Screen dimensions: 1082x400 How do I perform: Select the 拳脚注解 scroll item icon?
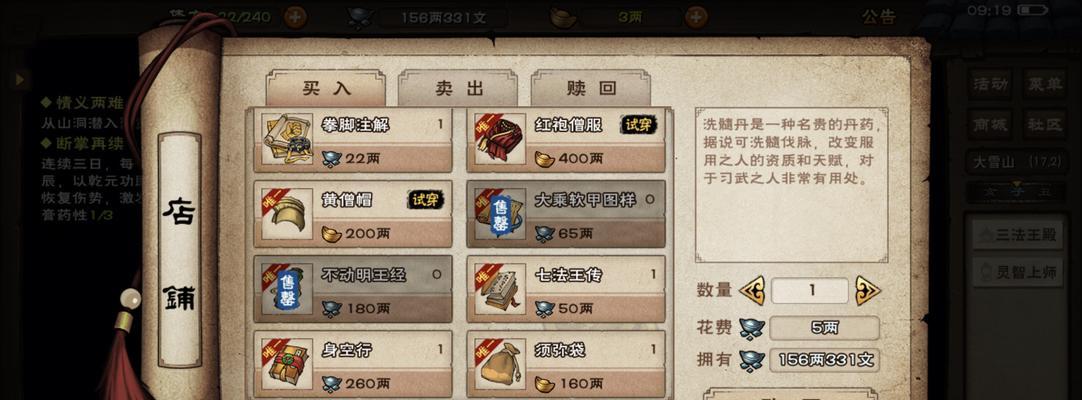(287, 139)
